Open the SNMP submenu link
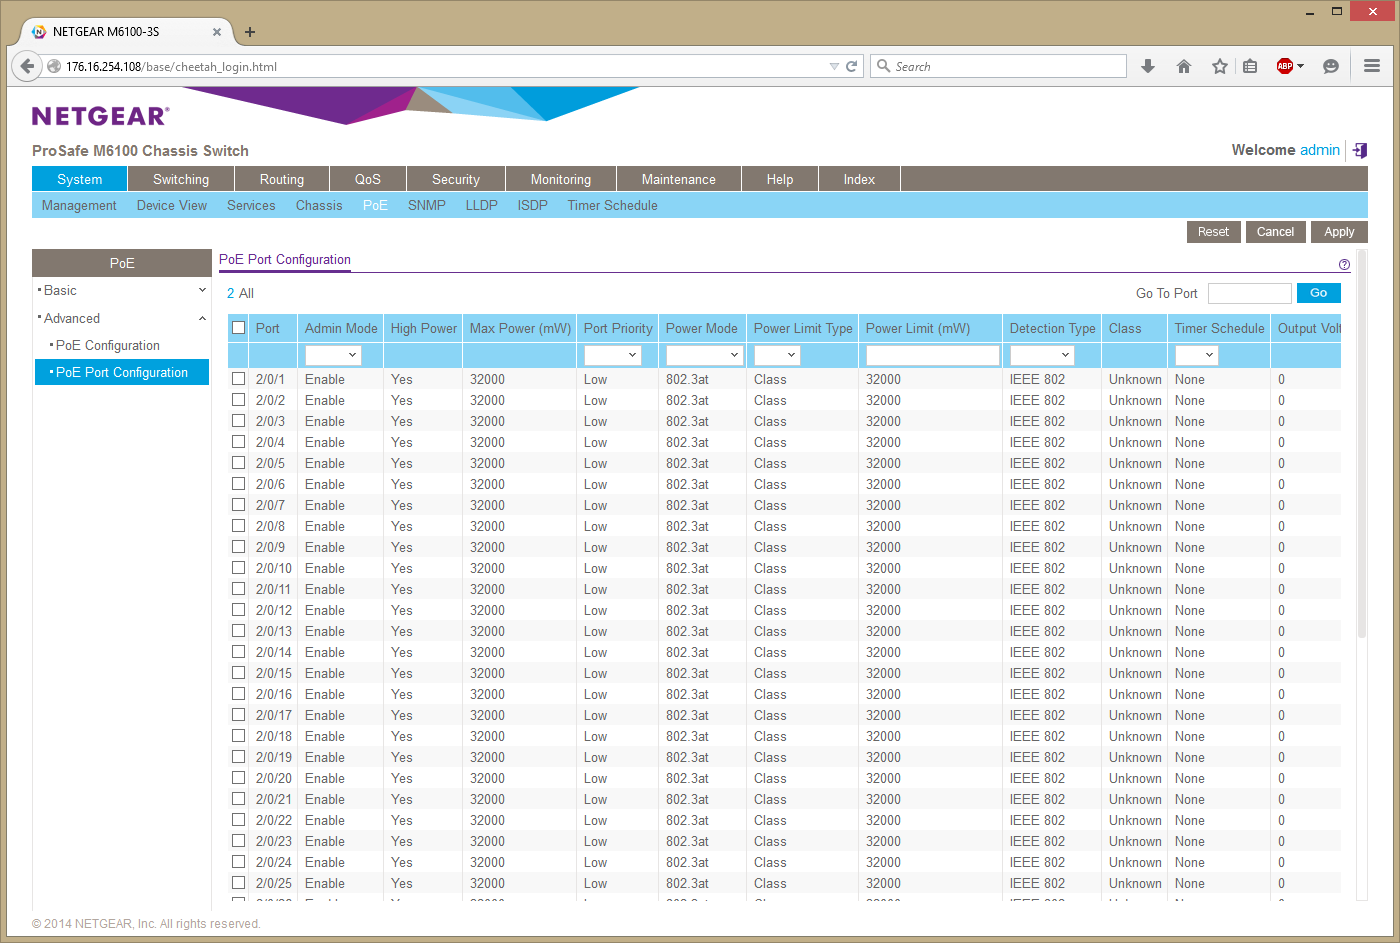This screenshot has width=1400, height=943. (427, 205)
